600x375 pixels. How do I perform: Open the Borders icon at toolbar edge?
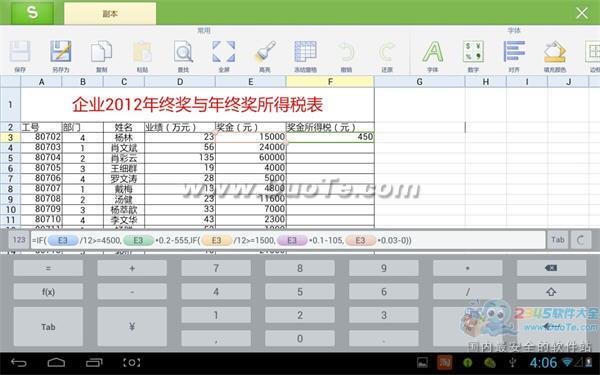tap(593, 52)
